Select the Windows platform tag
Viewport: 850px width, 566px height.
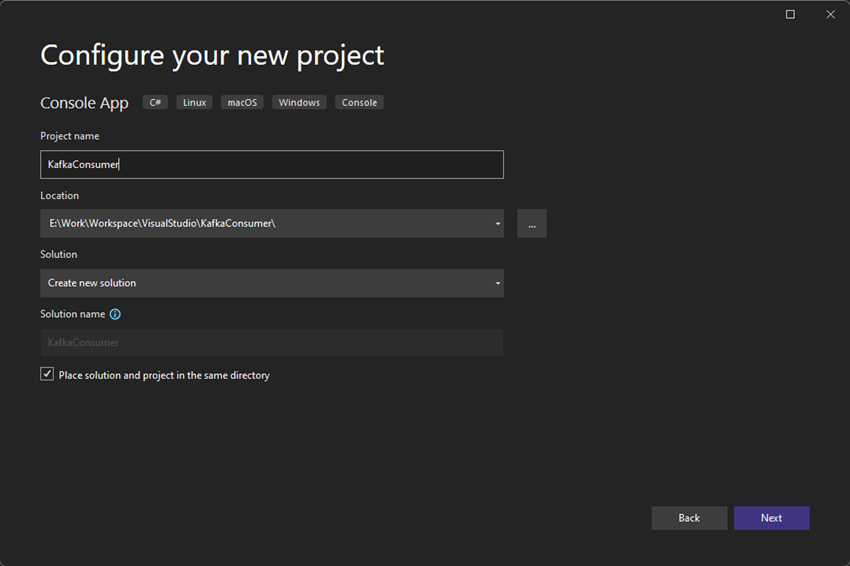pos(299,102)
